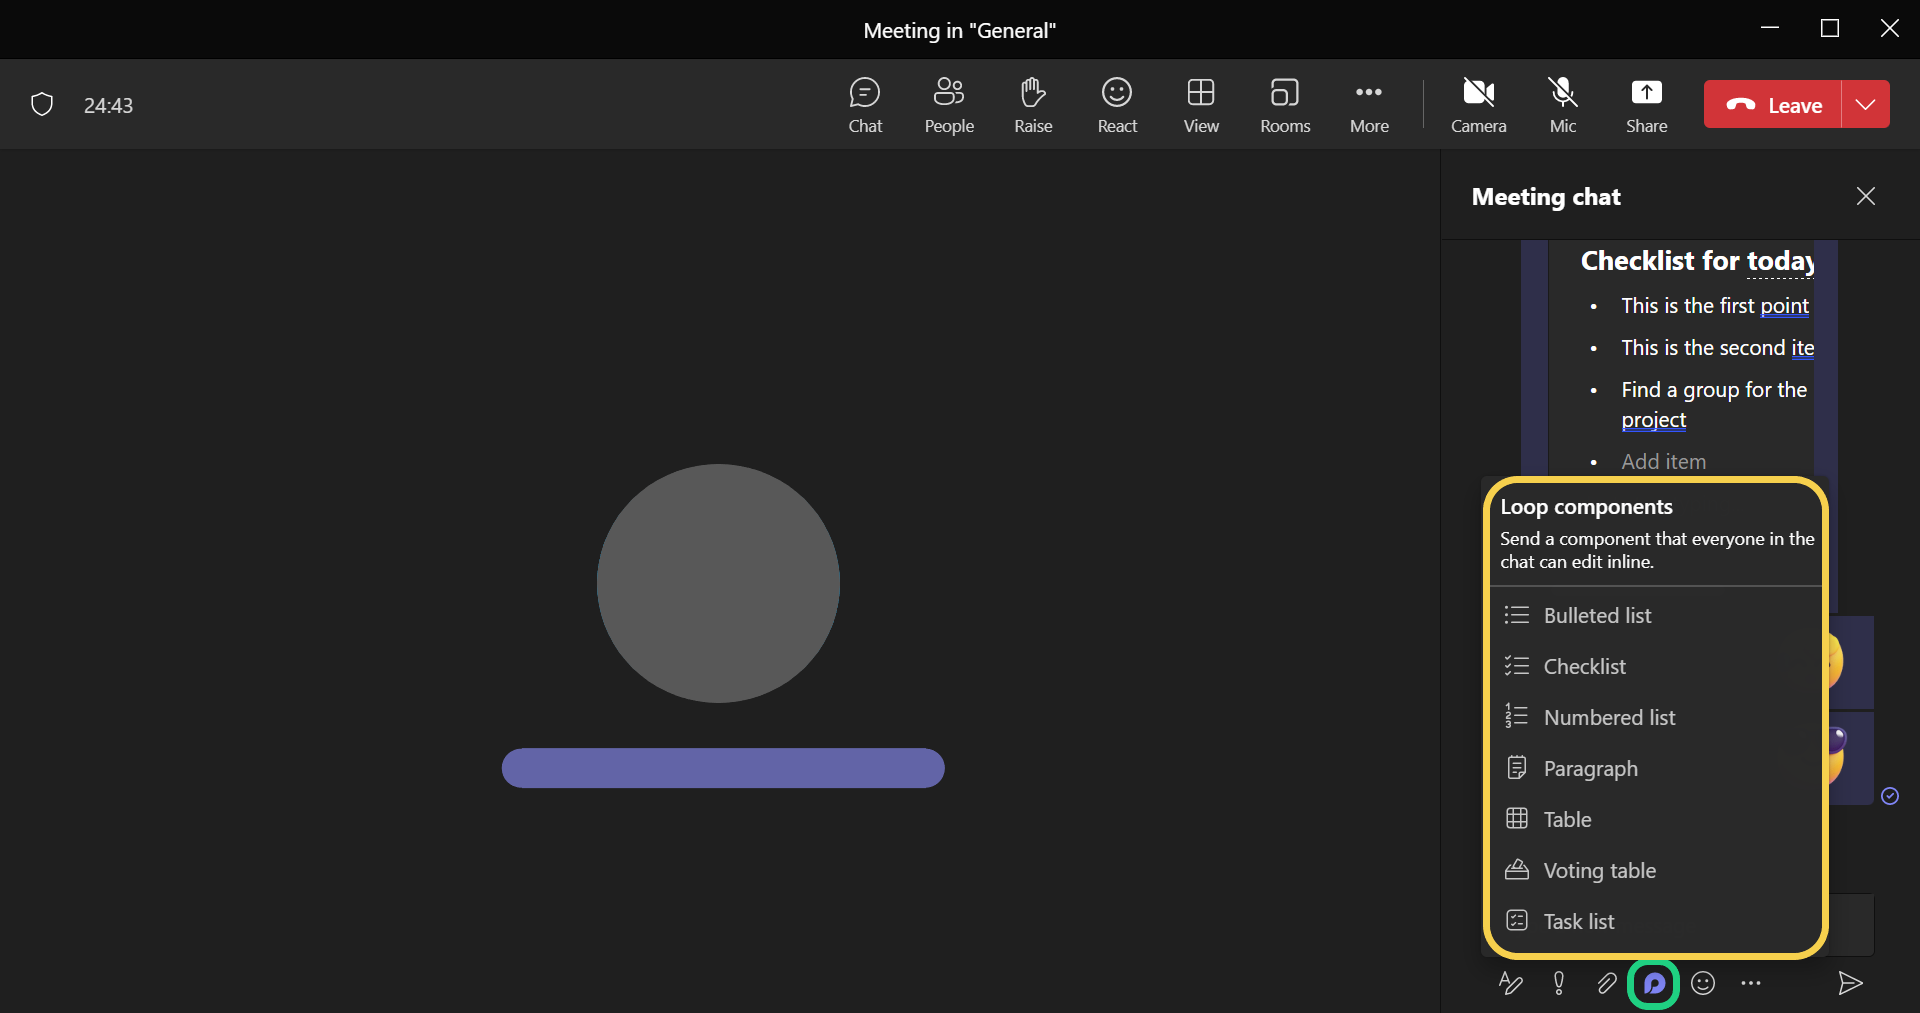Click the Loop components icon
The width and height of the screenshot is (1920, 1013).
coord(1654,984)
